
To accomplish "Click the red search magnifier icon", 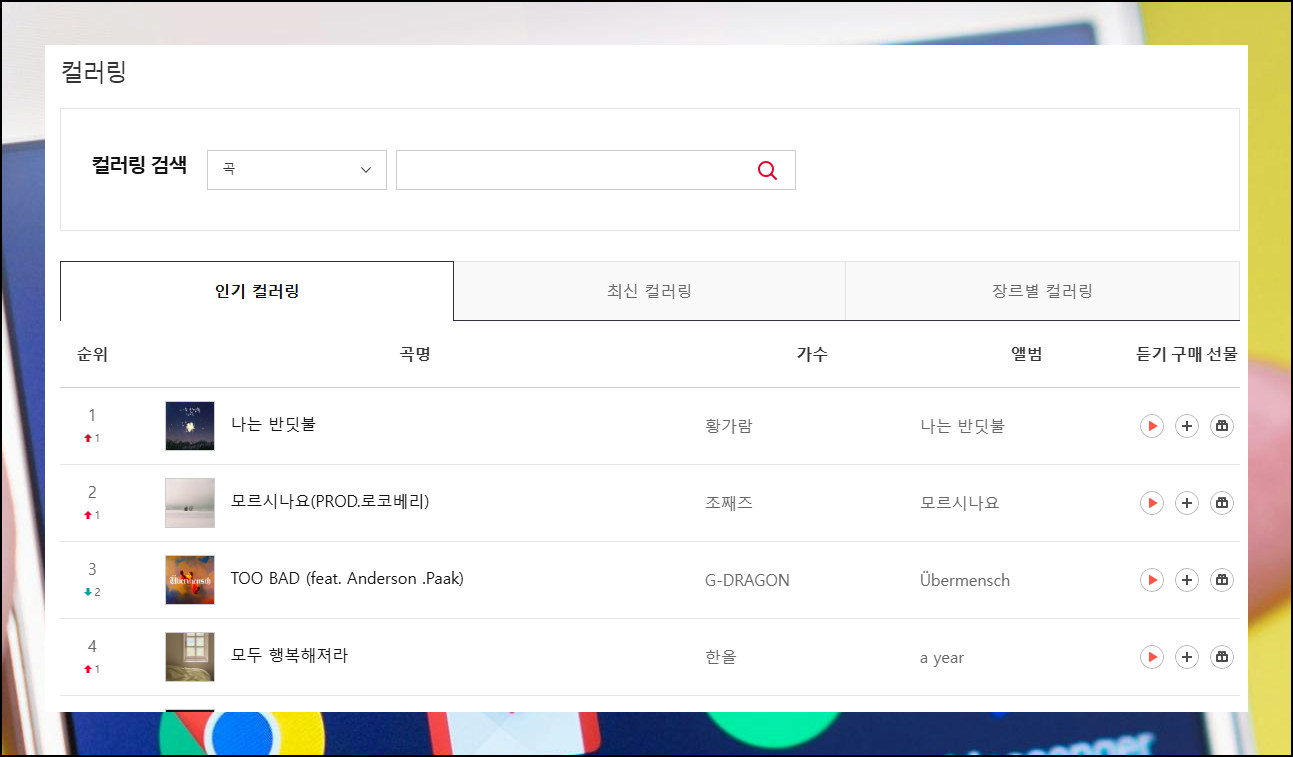I will pos(767,170).
